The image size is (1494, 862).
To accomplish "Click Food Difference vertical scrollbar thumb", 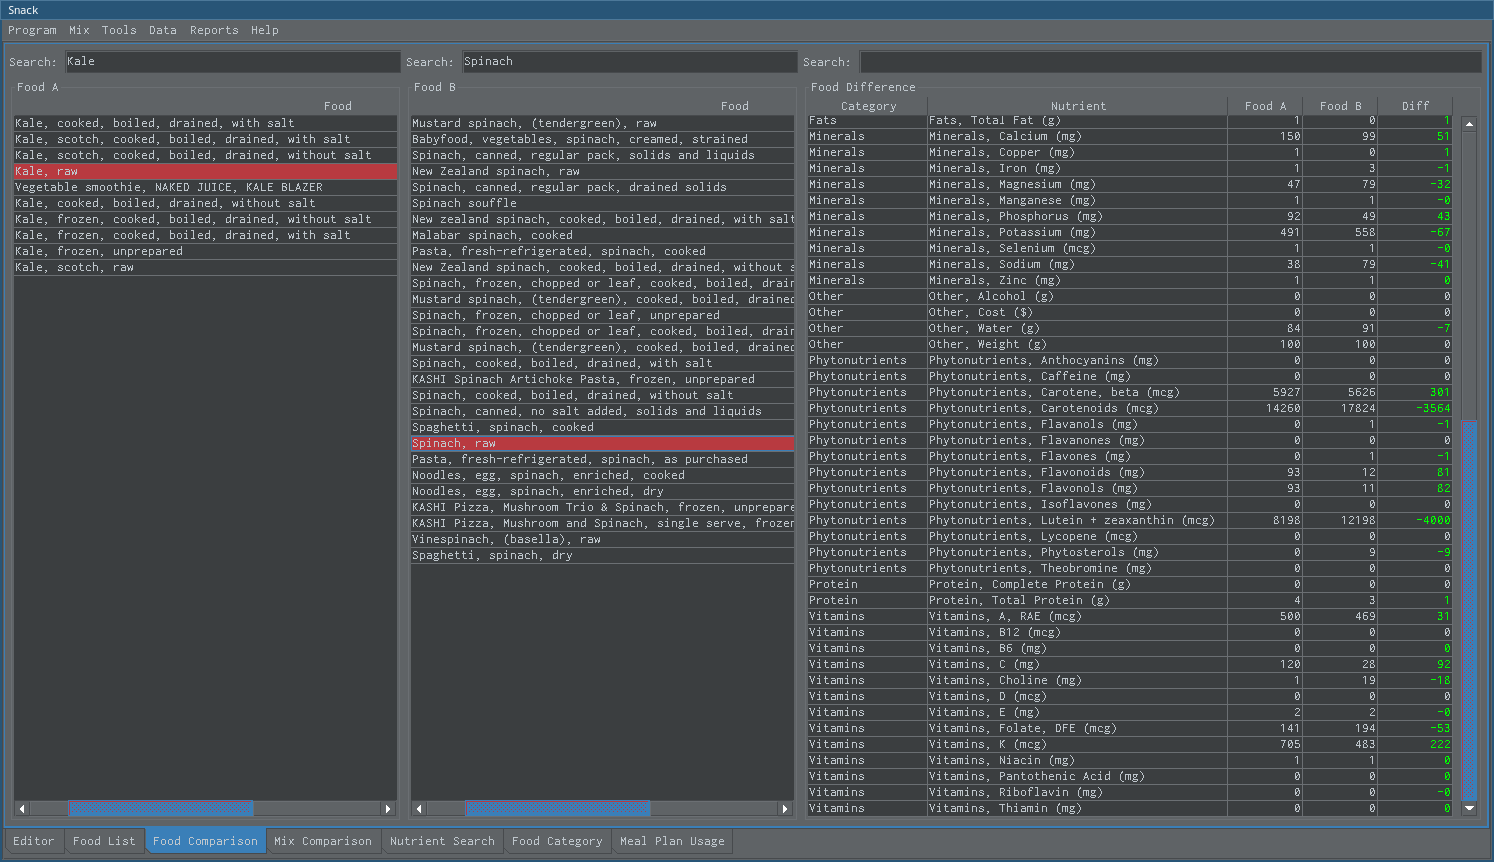I will point(1469,610).
